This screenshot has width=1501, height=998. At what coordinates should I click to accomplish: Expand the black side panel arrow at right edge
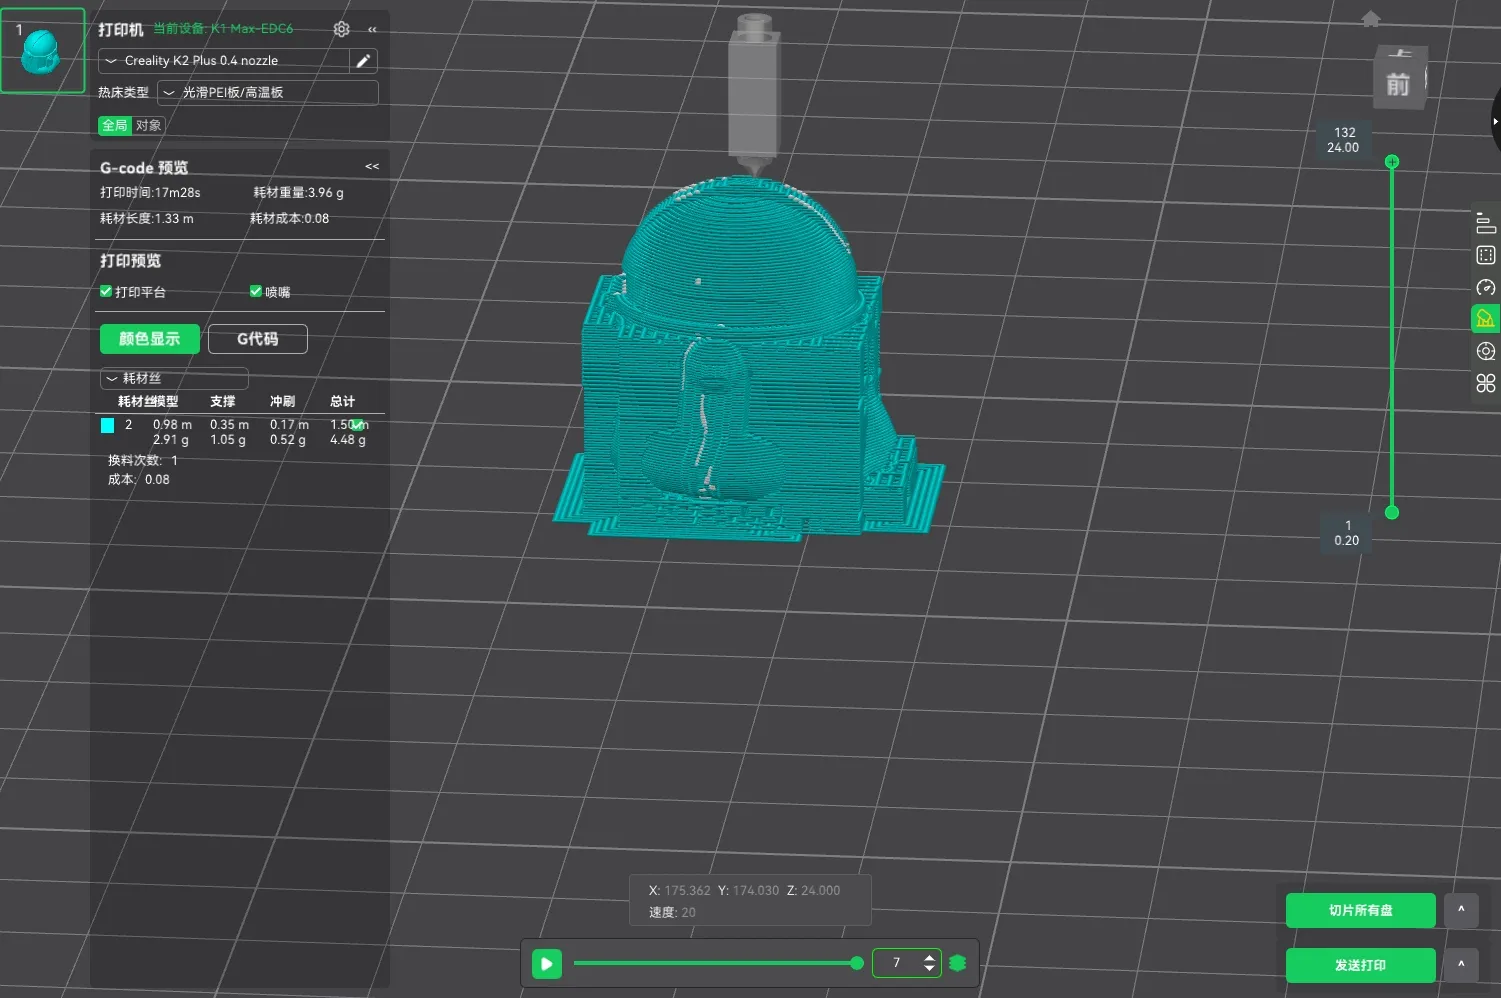pyautogui.click(x=1496, y=121)
